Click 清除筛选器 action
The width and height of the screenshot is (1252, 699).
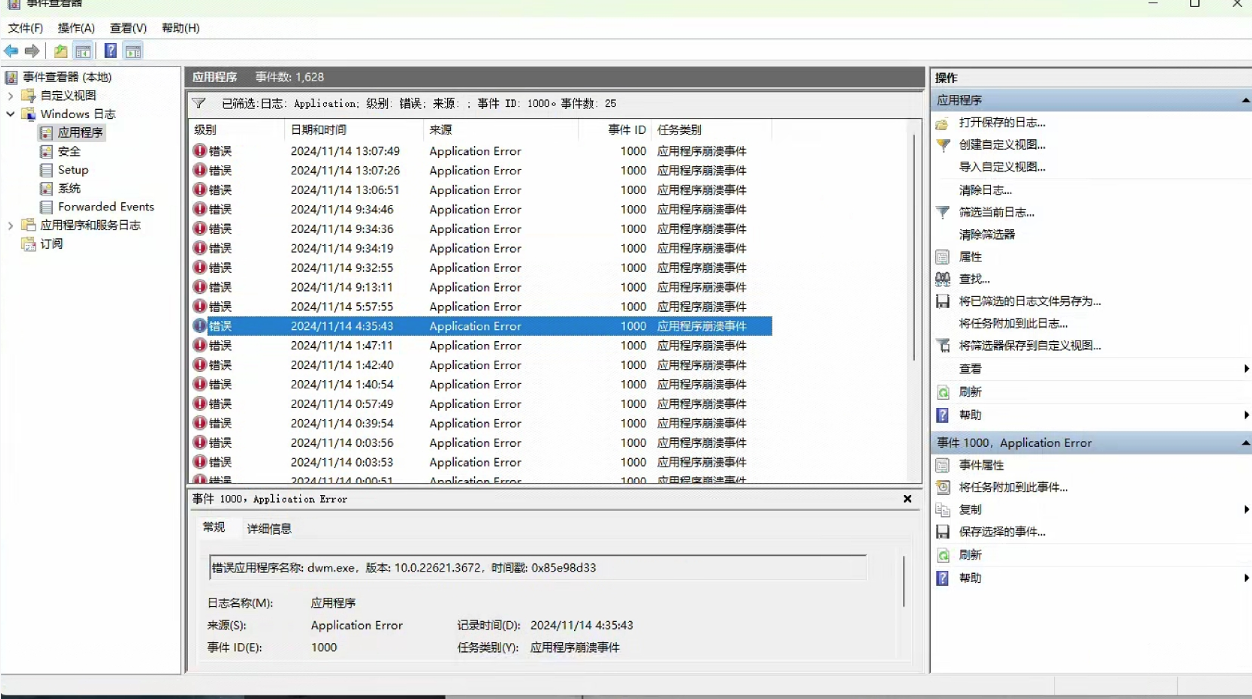tap(987, 234)
